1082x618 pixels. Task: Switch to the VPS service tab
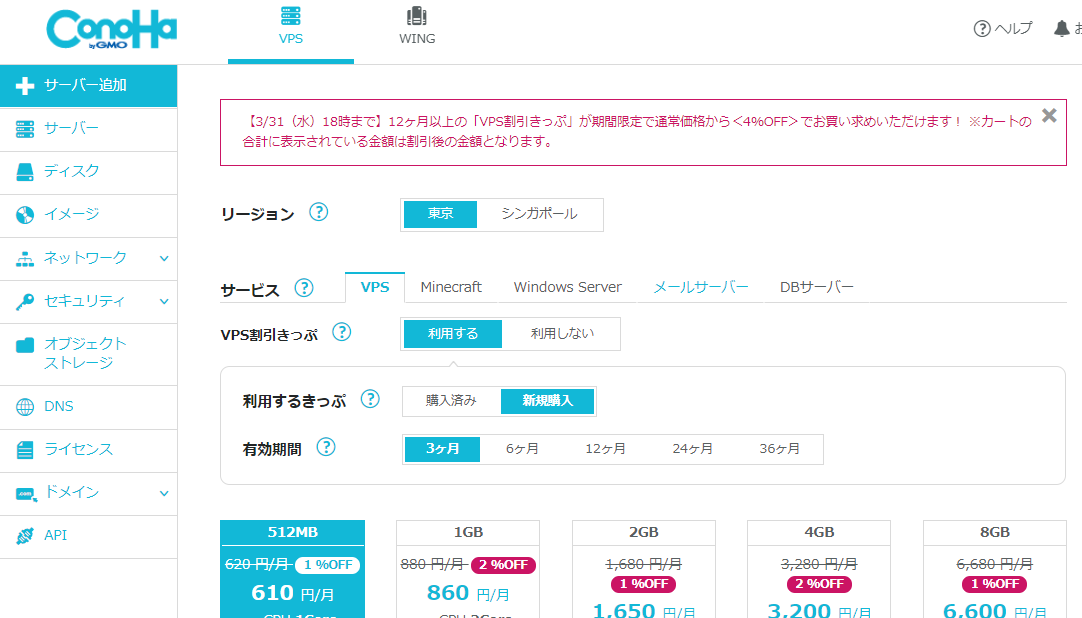[x=375, y=288]
